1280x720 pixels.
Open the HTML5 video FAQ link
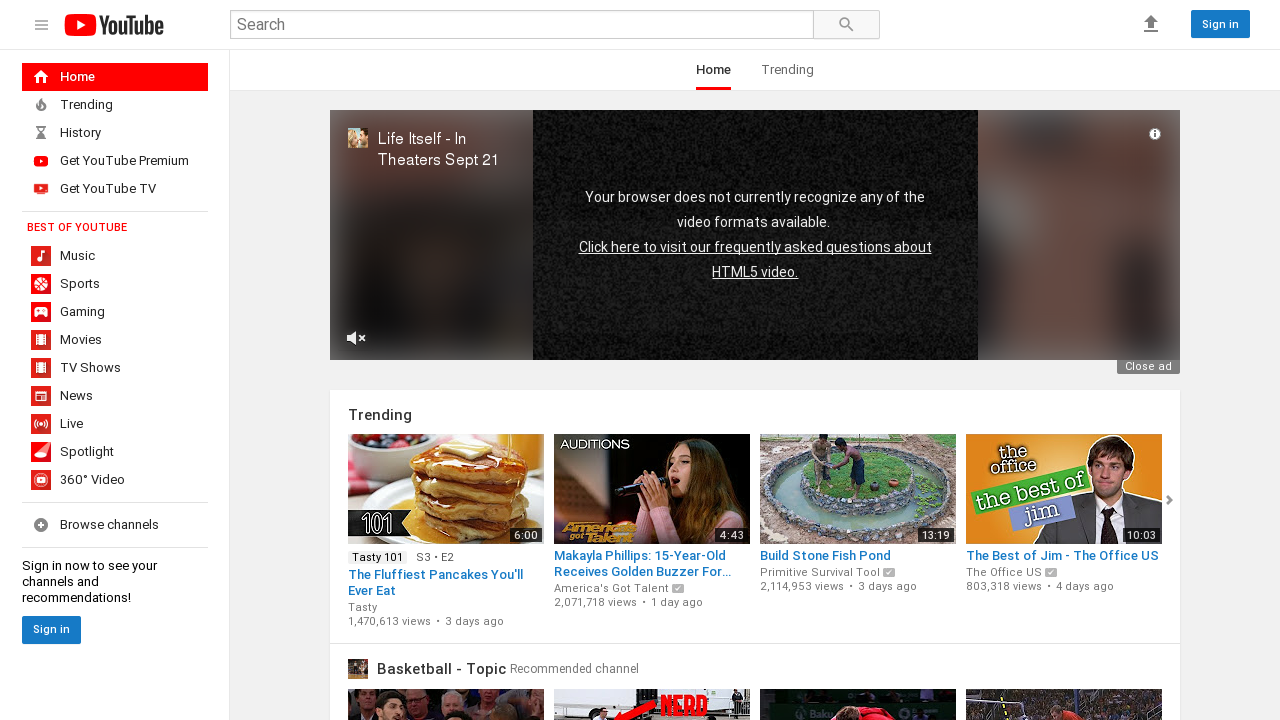pyautogui.click(x=755, y=259)
